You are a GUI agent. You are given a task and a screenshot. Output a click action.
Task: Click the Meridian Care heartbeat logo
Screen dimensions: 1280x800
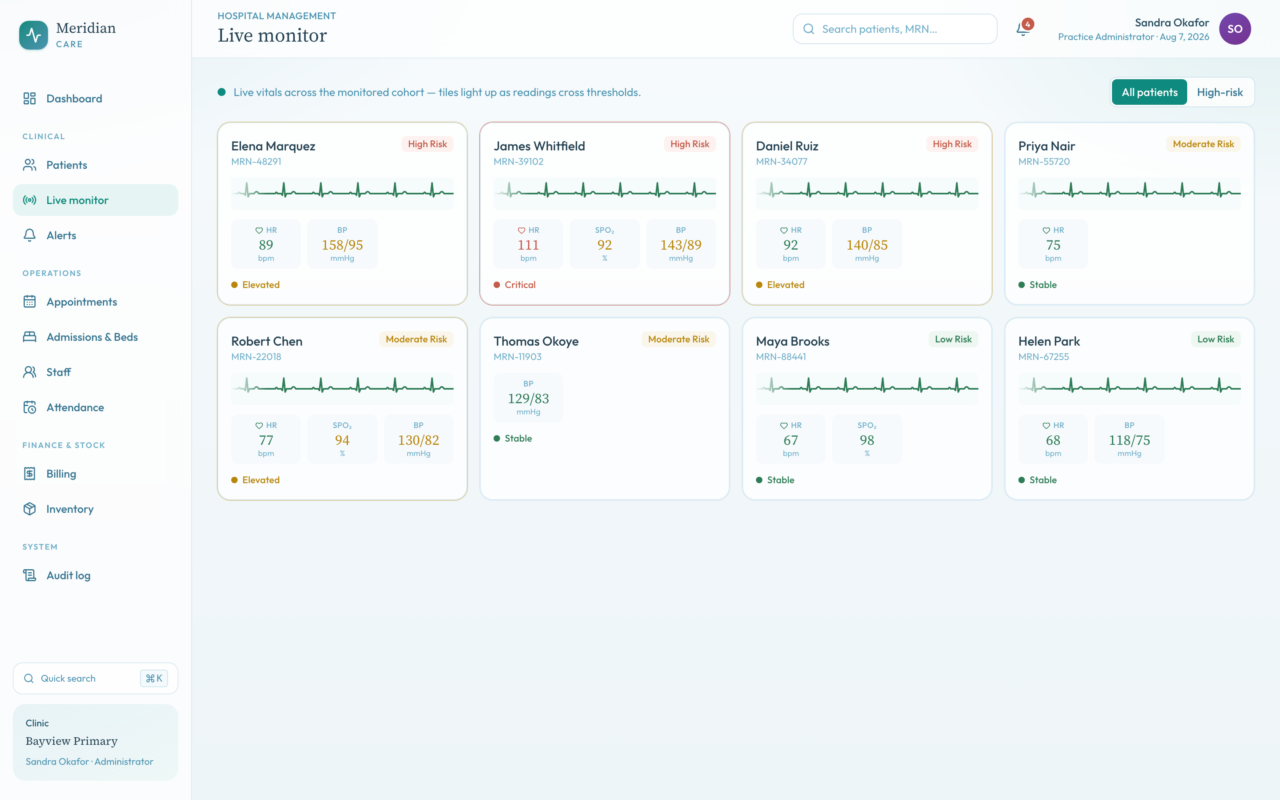click(34, 36)
